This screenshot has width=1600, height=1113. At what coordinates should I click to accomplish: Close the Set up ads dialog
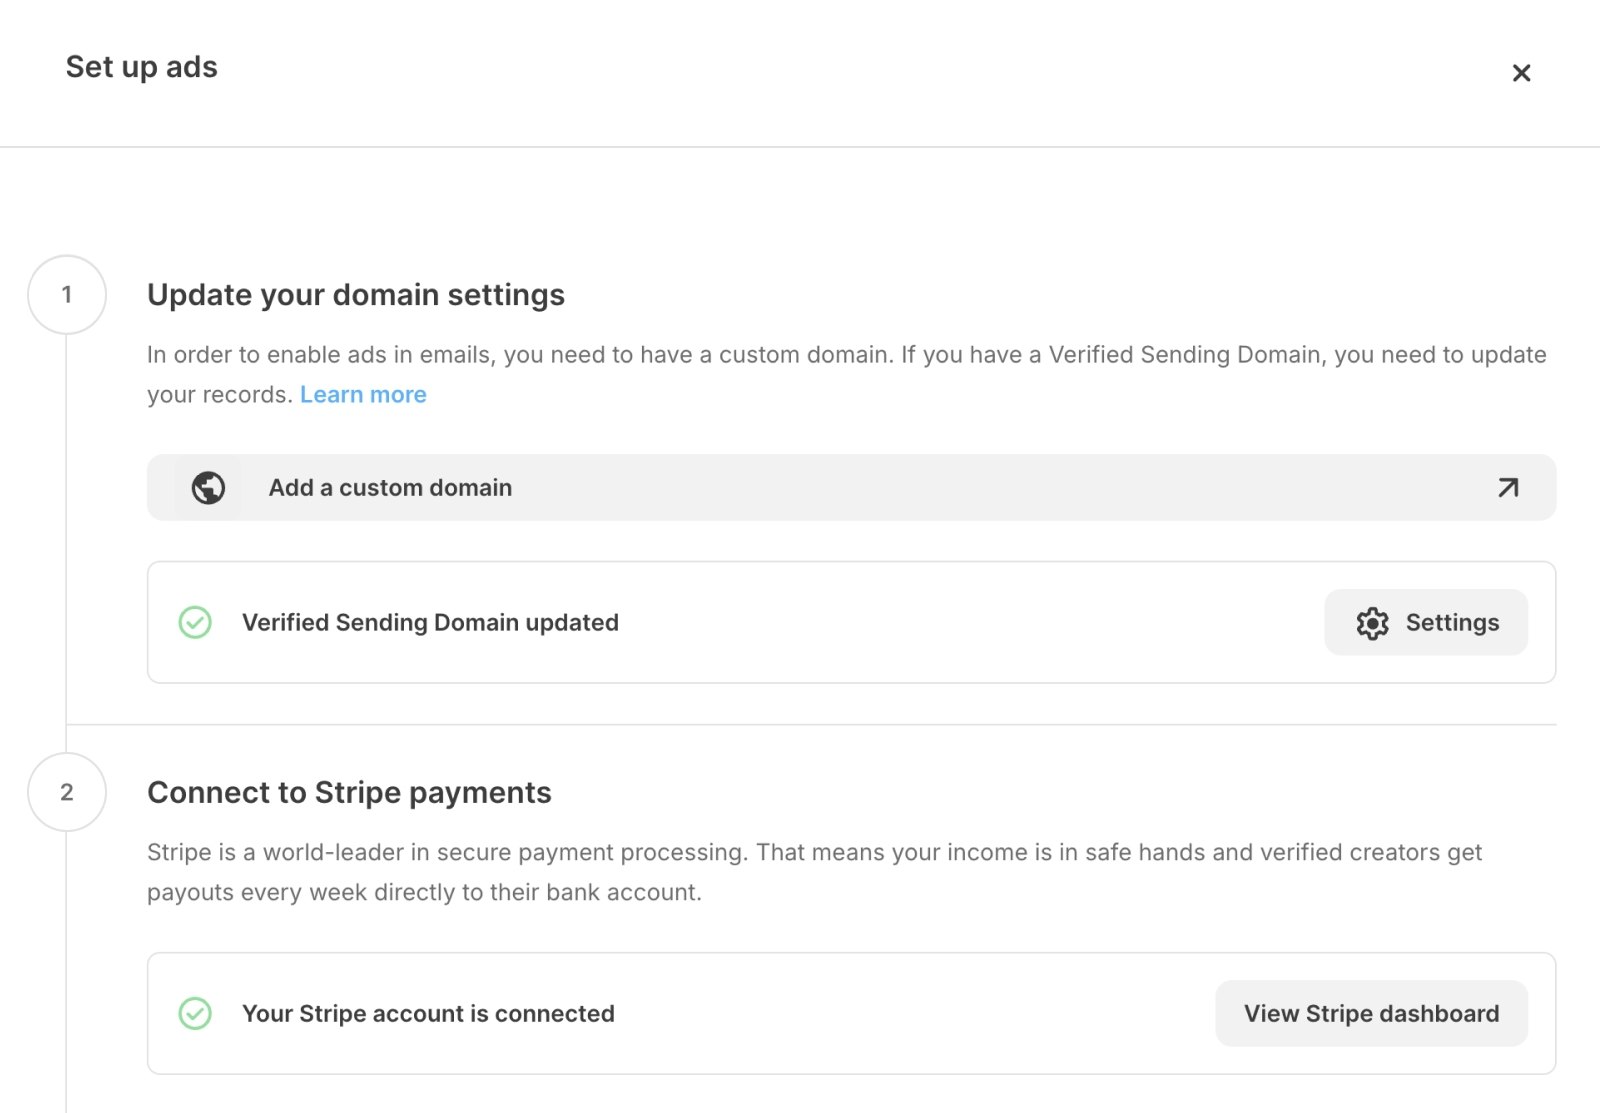click(x=1521, y=73)
